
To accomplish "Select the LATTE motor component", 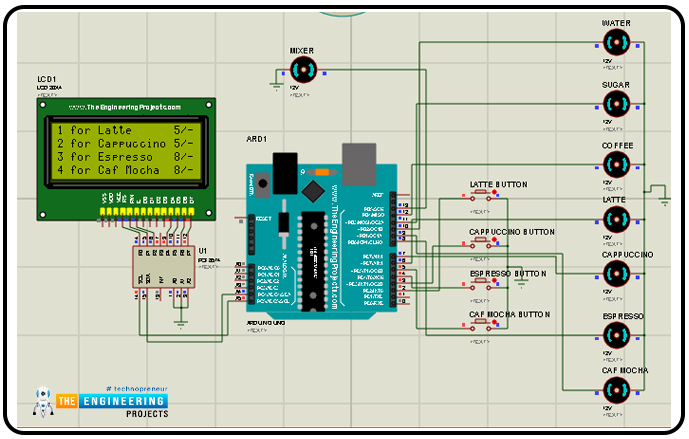I will pos(616,219).
